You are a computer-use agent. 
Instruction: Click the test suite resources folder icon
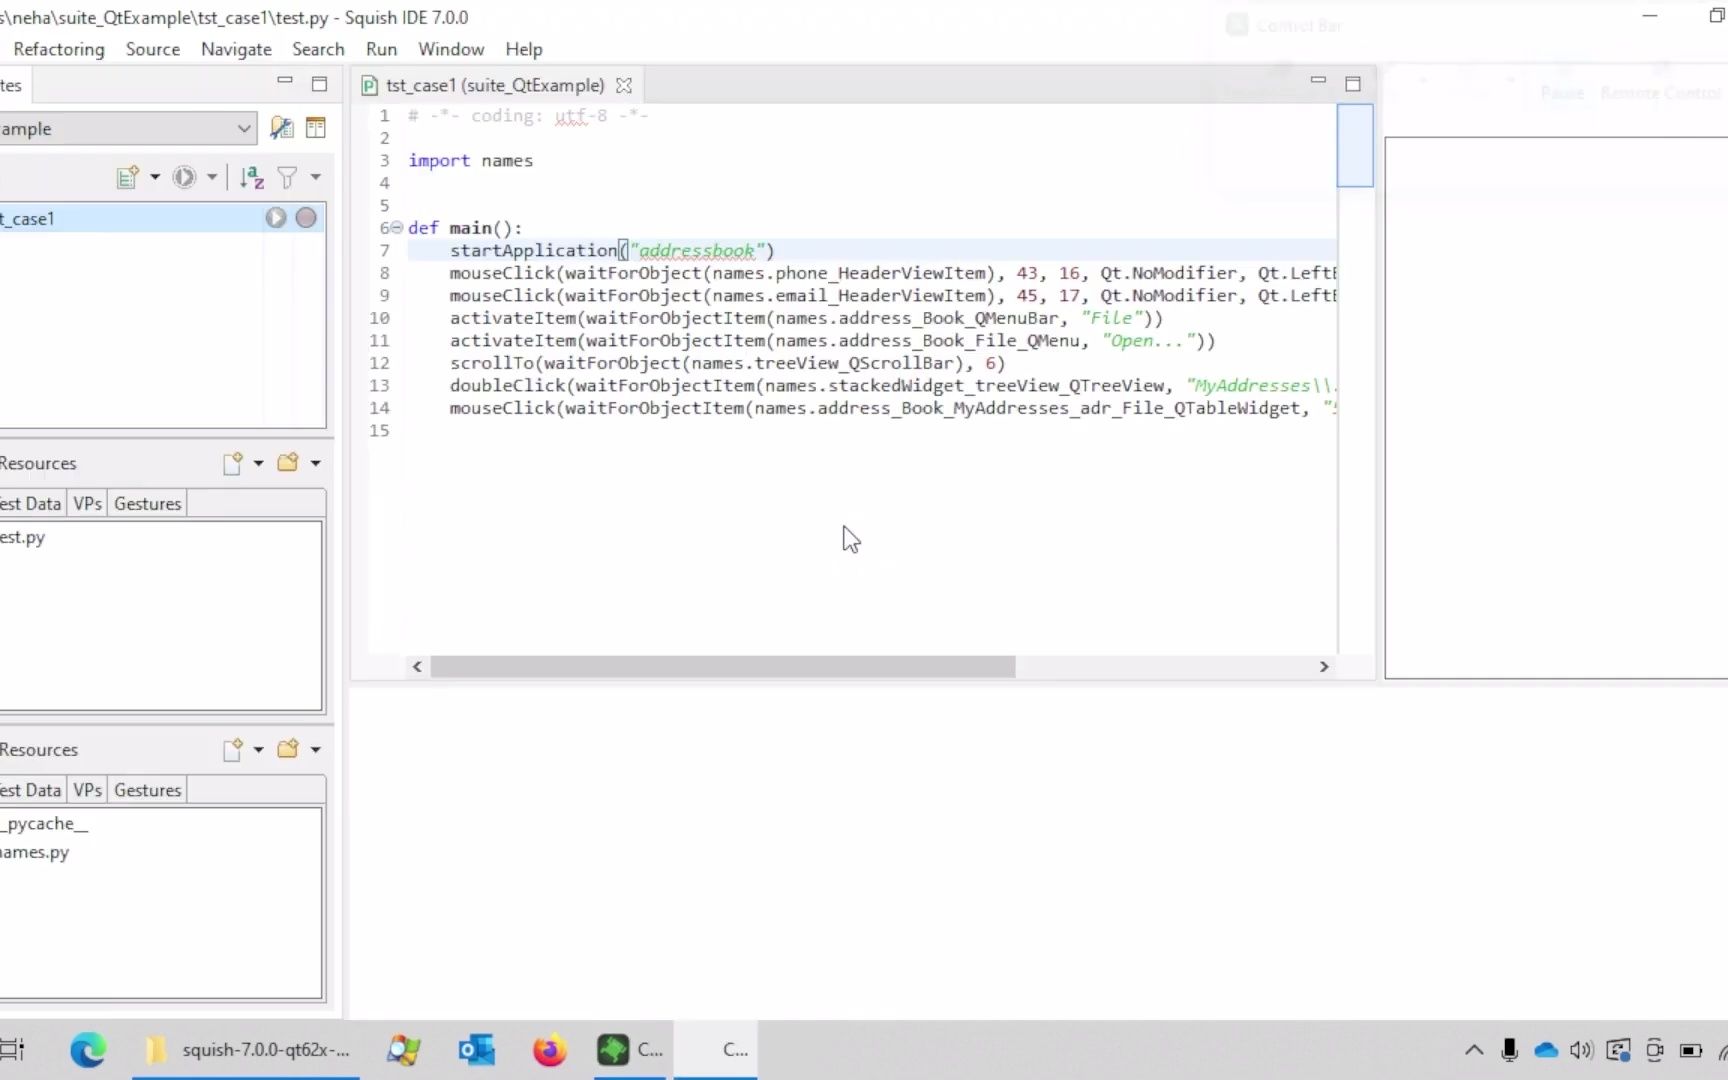click(x=288, y=749)
